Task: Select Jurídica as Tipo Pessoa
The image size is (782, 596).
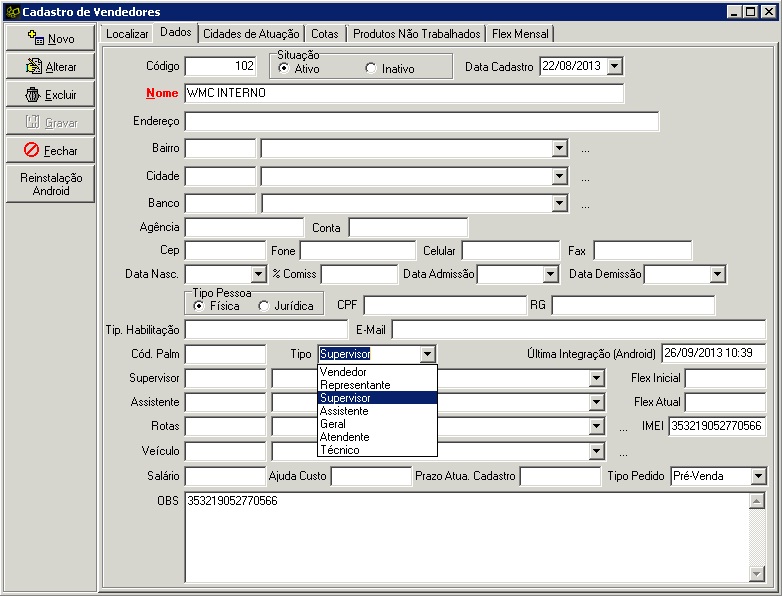Action: tap(264, 305)
